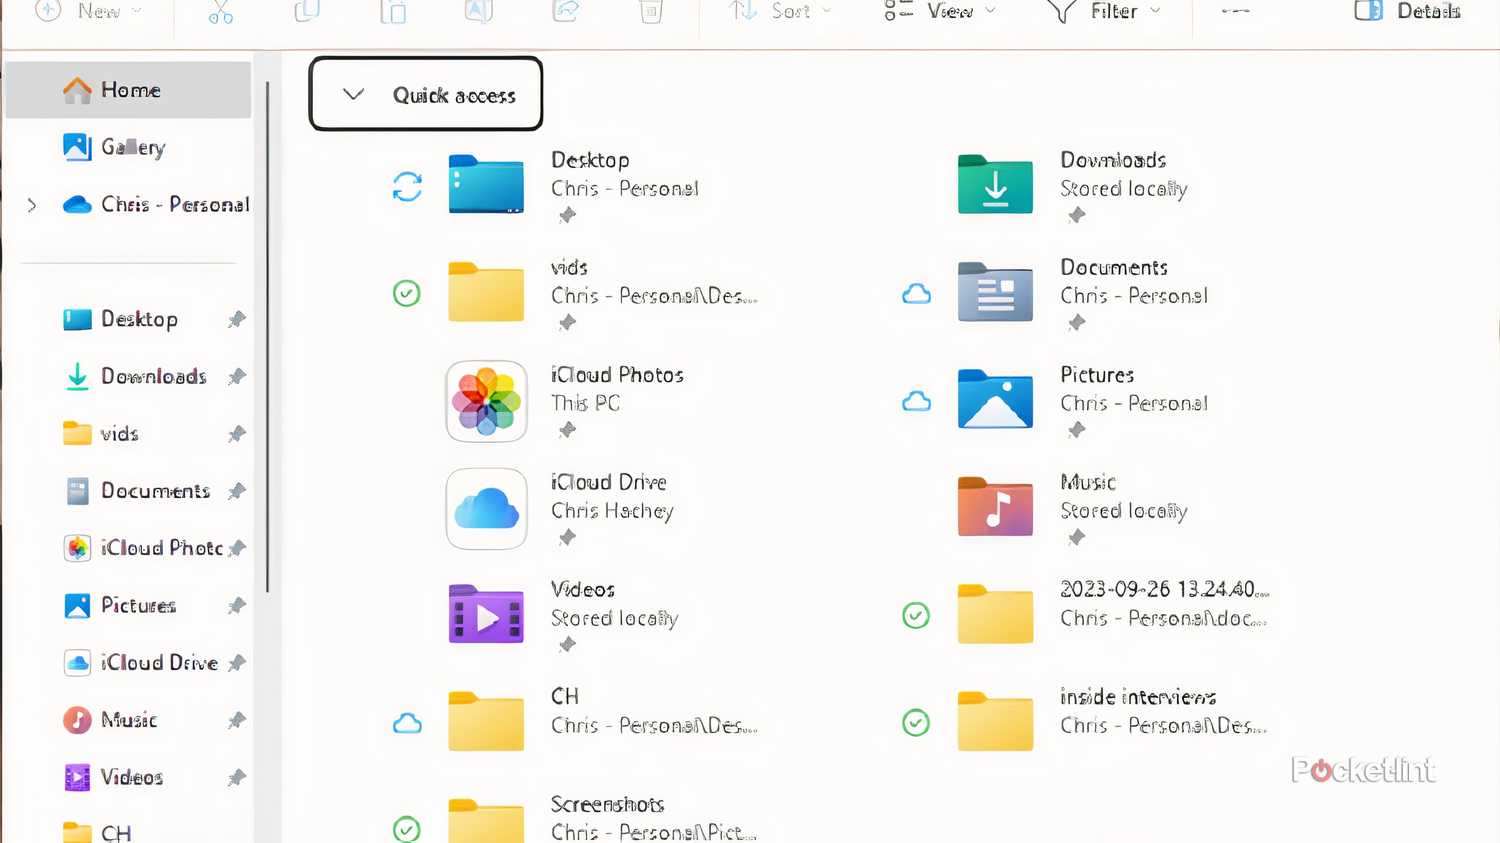Viewport: 1500px width, 843px height.
Task: Open the iCloud Drive item in the sidebar
Action: (160, 662)
